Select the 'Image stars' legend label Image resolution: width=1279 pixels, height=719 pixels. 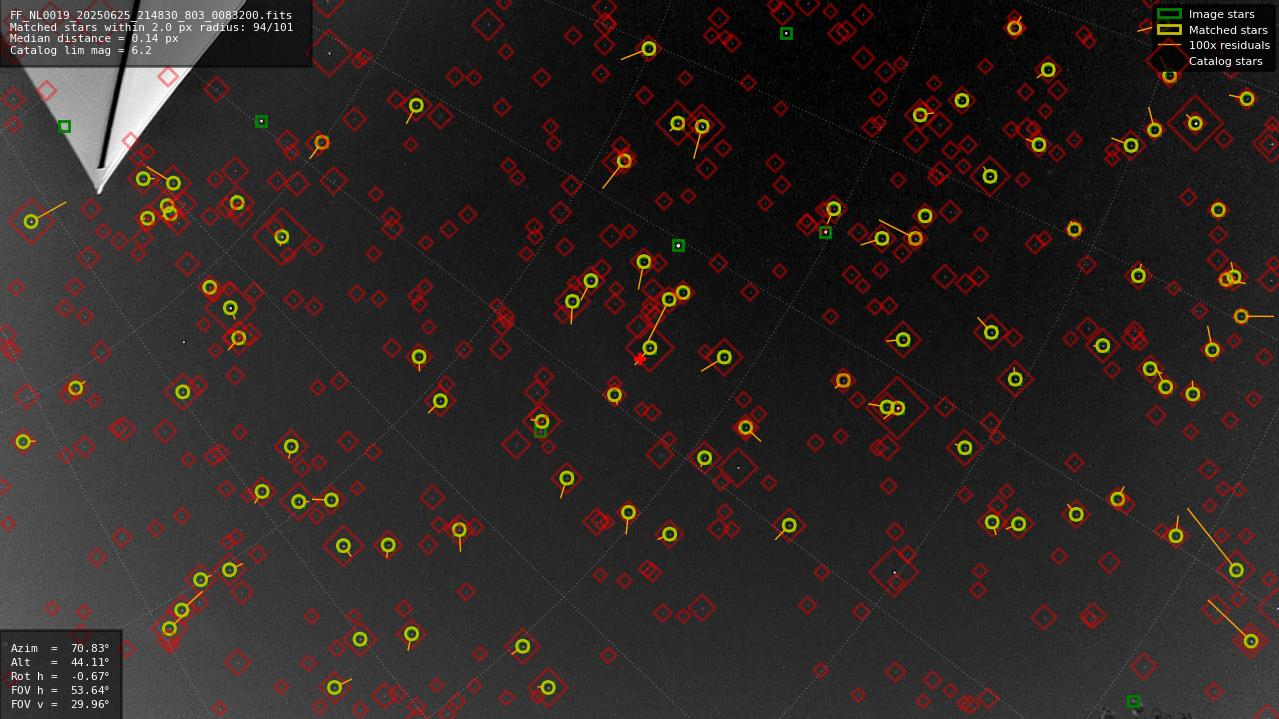(x=1221, y=15)
